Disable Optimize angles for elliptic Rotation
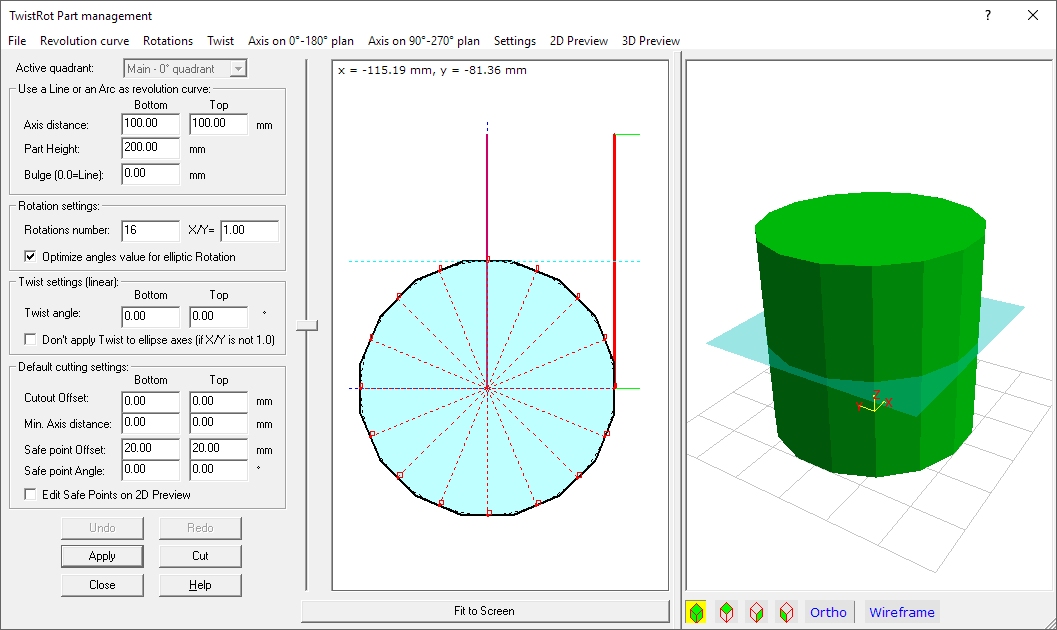 tap(29, 257)
